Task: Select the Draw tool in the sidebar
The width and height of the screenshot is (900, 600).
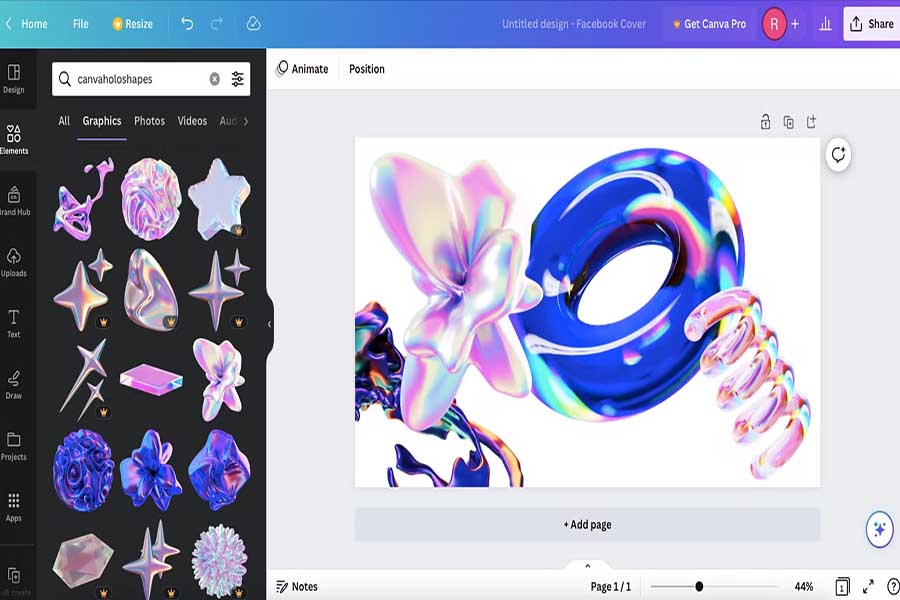Action: (14, 385)
